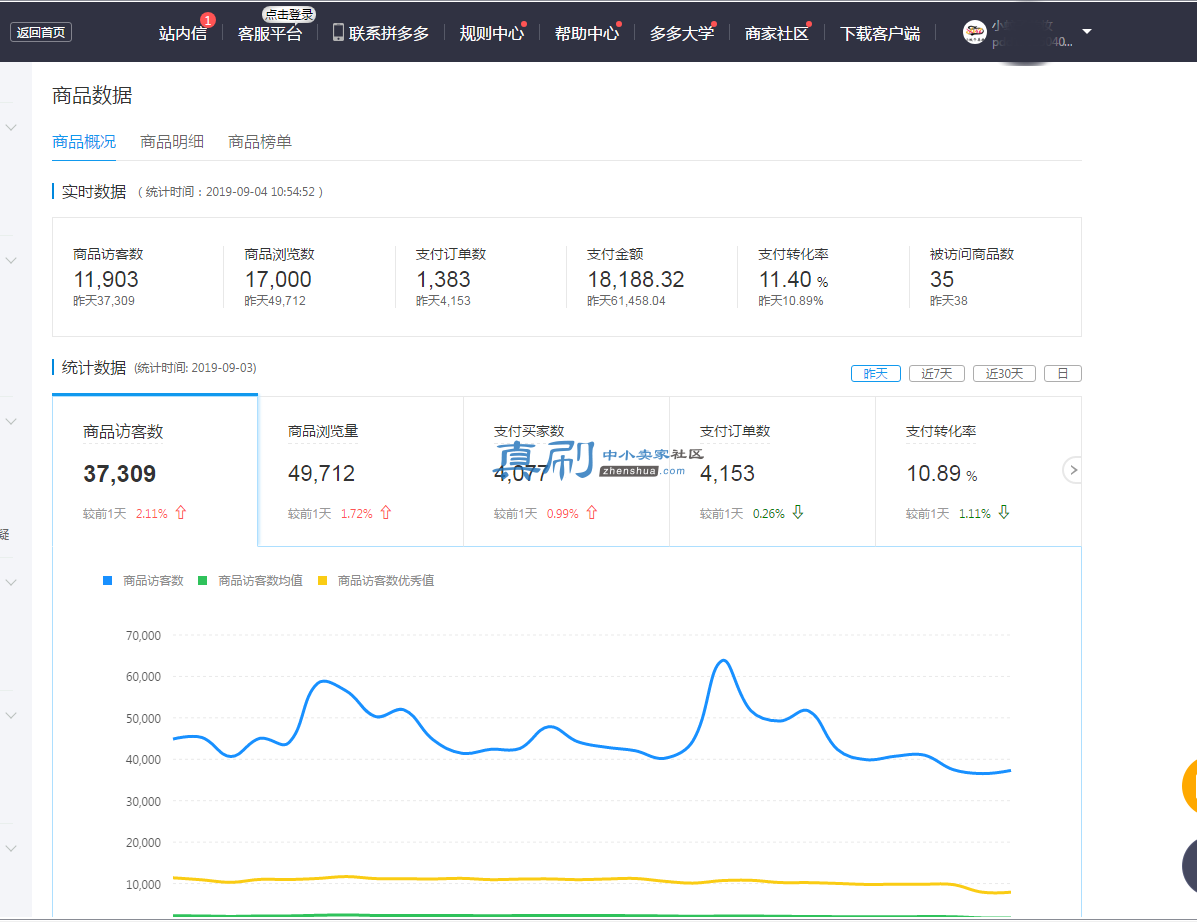Select the 商品访客数 37,309 stat card
Viewport: 1197px width, 922px height.
[x=155, y=471]
